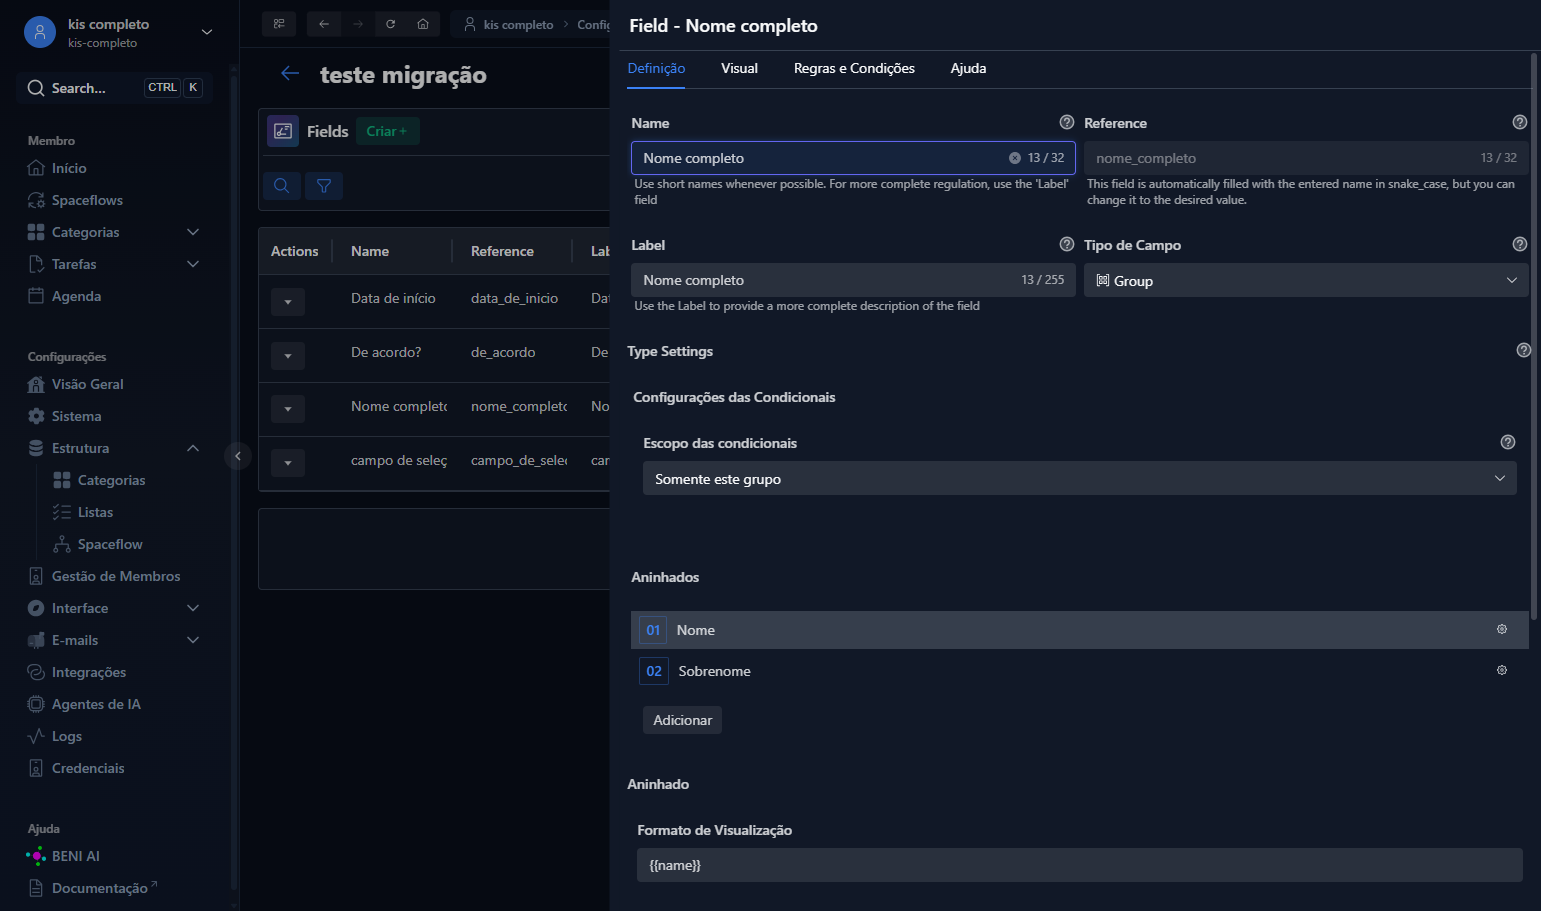Expand the kis completo workspace switcher
Viewport: 1541px width, 911px height.
coord(207,32)
